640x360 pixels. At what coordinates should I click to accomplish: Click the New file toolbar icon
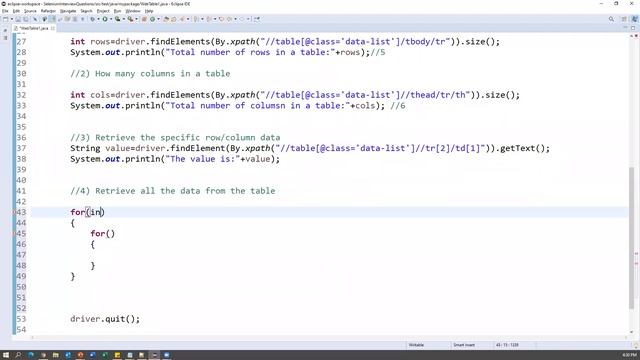(x=5, y=19)
